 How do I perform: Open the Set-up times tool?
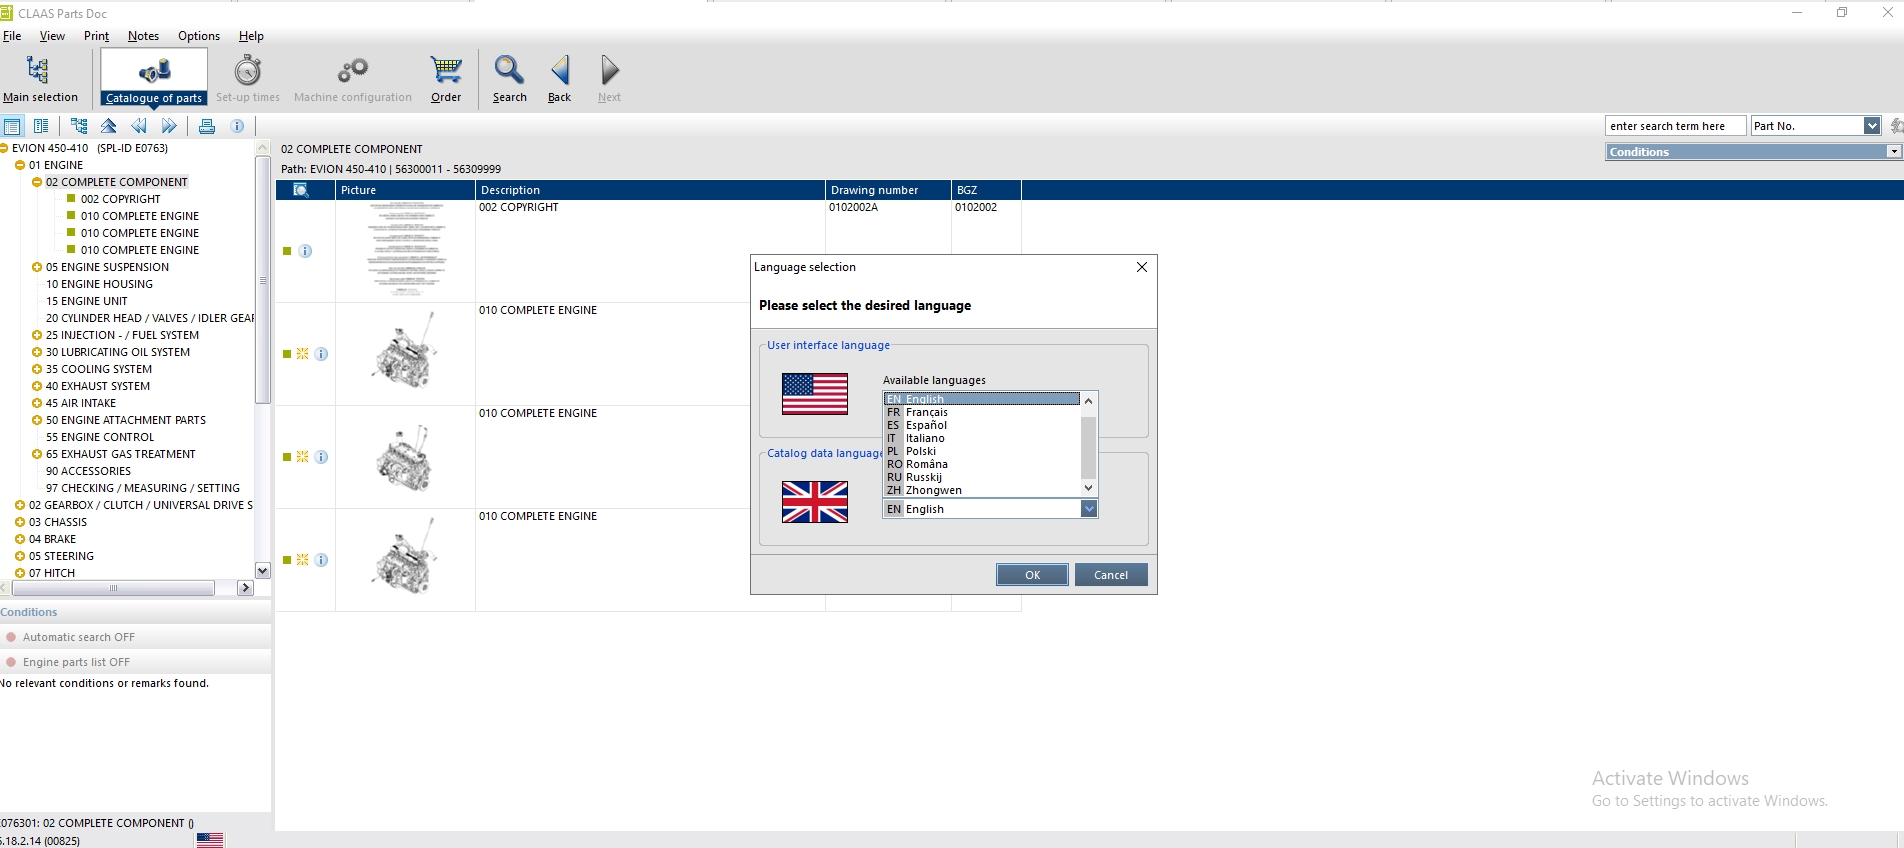pos(248,79)
